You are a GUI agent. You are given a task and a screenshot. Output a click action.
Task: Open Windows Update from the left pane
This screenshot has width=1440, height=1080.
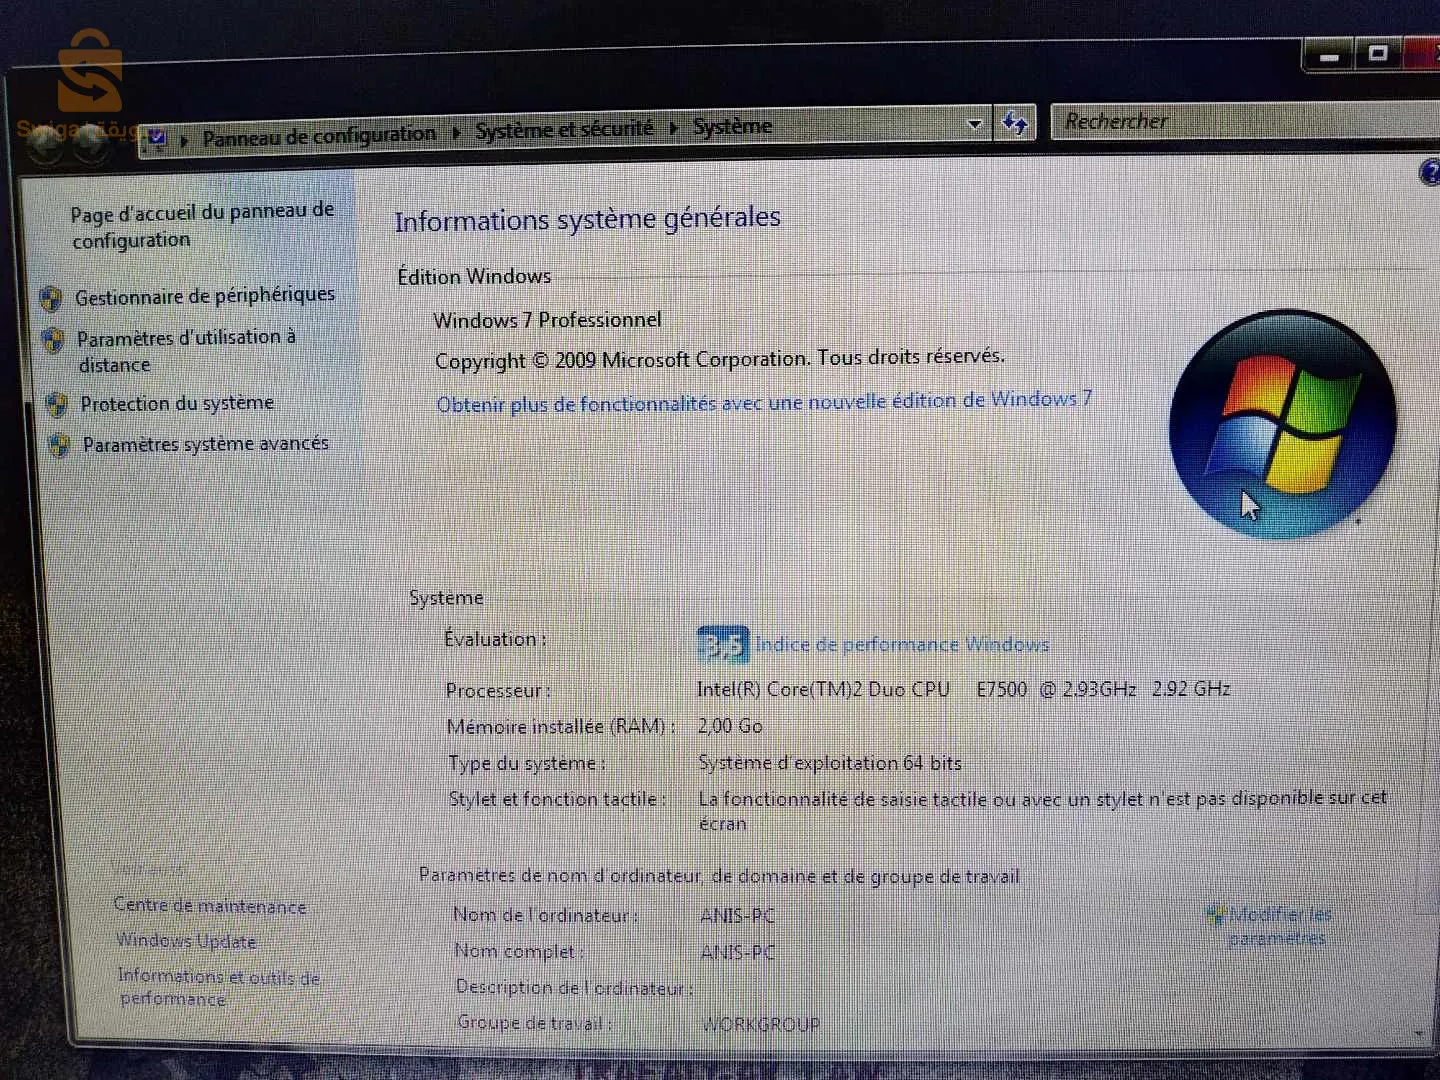point(186,941)
